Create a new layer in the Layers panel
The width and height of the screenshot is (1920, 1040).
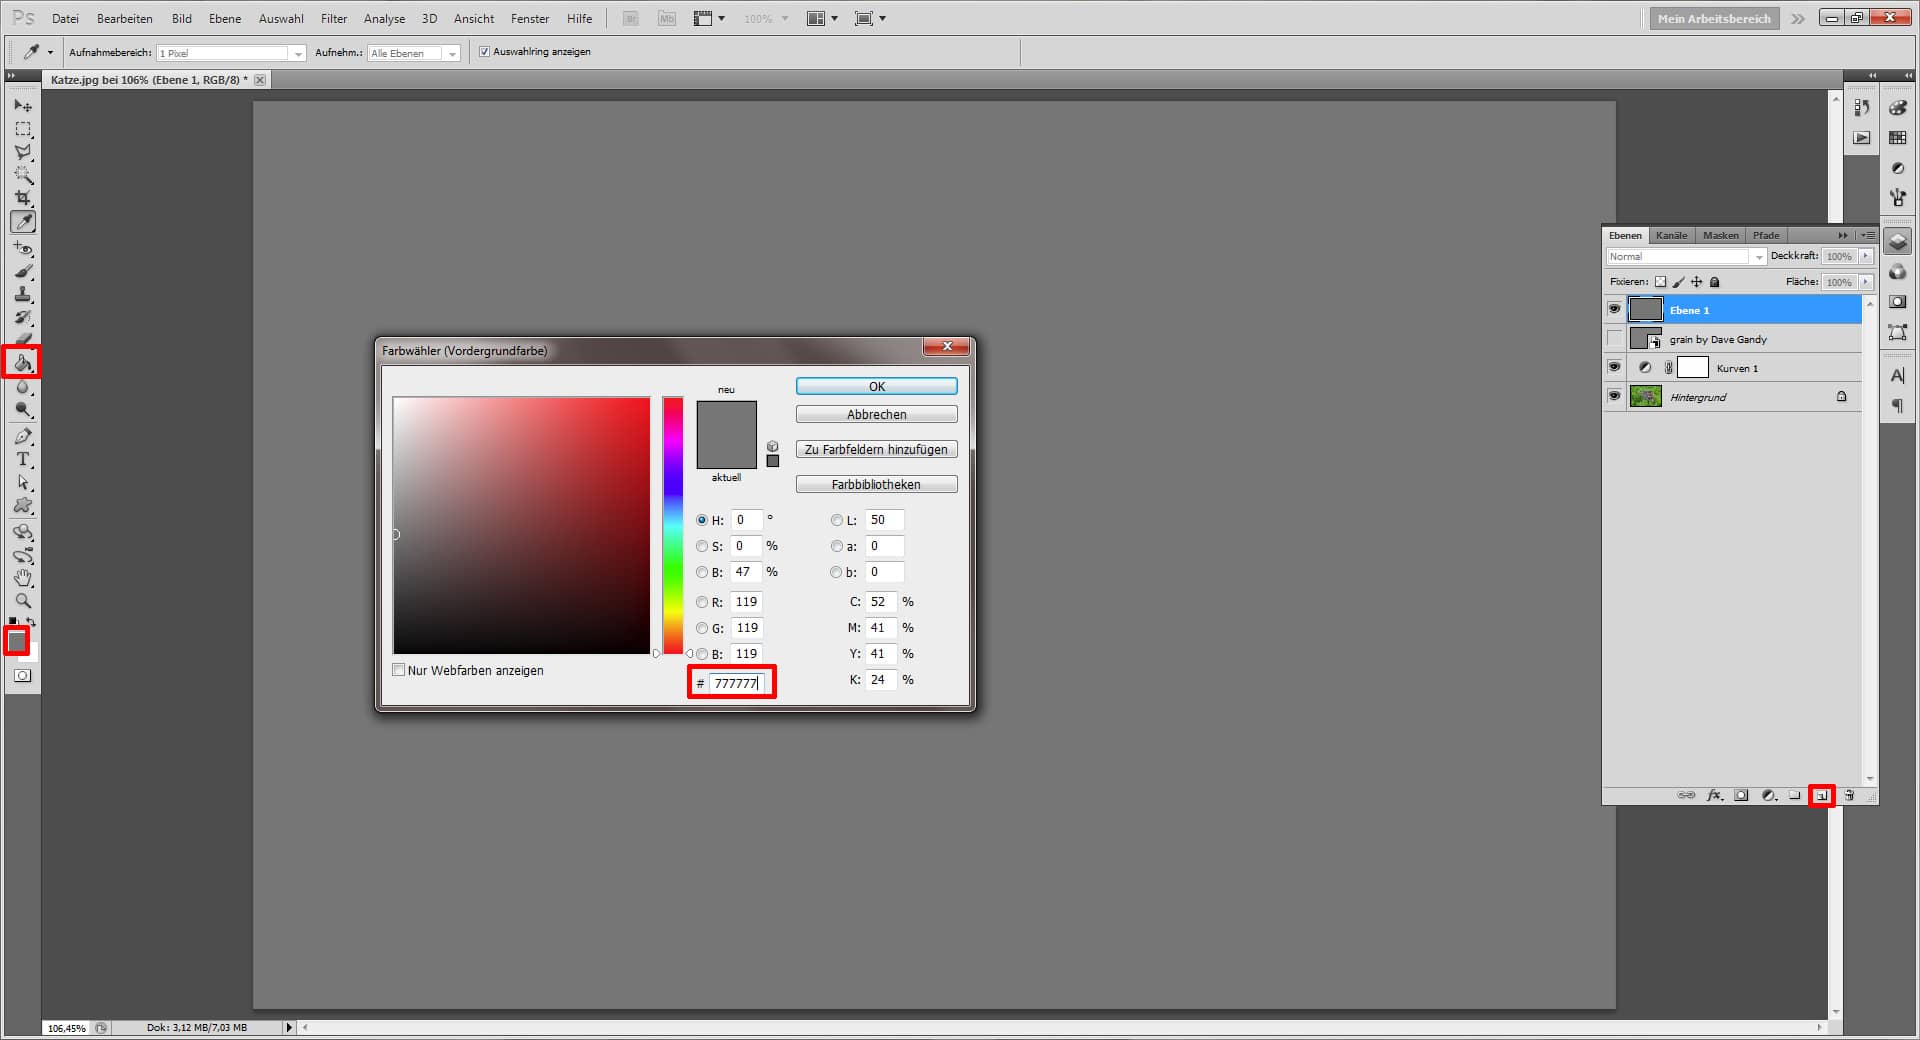click(x=1822, y=795)
